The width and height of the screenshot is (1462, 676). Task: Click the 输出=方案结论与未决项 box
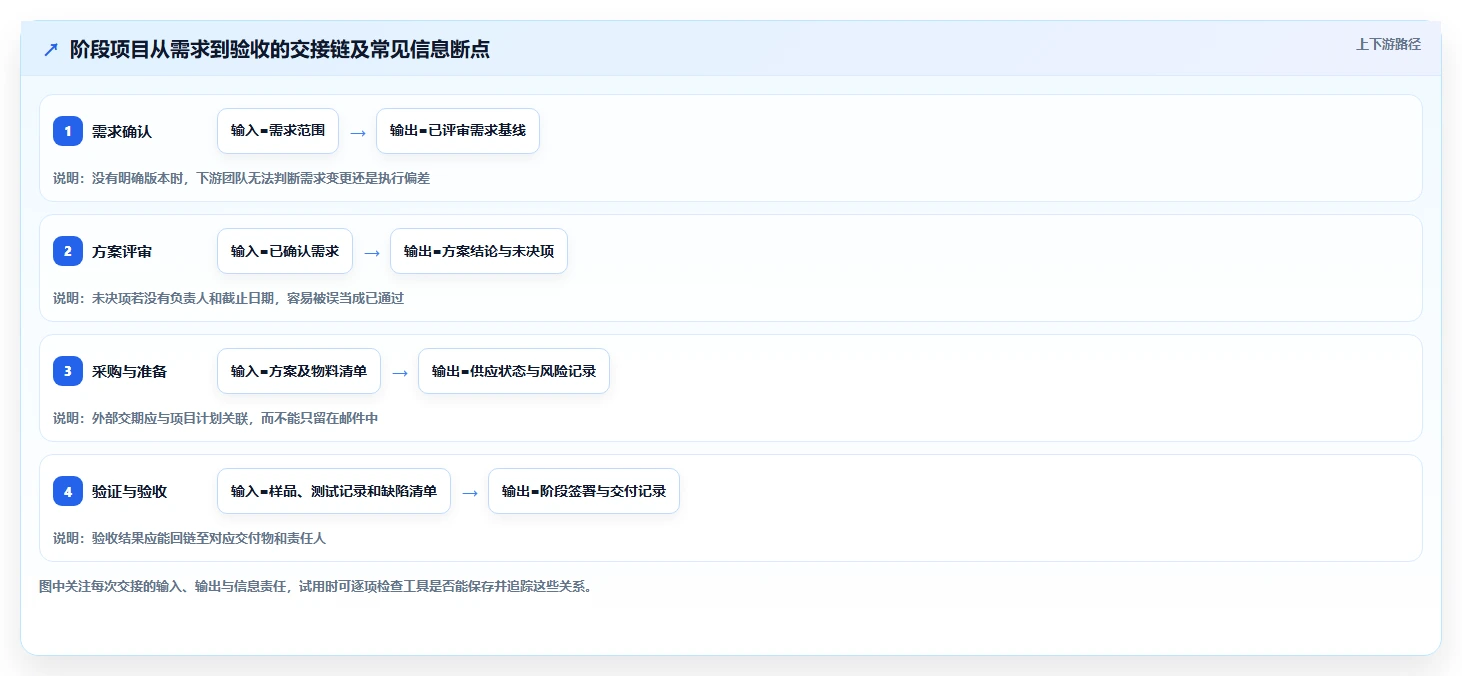click(x=479, y=251)
